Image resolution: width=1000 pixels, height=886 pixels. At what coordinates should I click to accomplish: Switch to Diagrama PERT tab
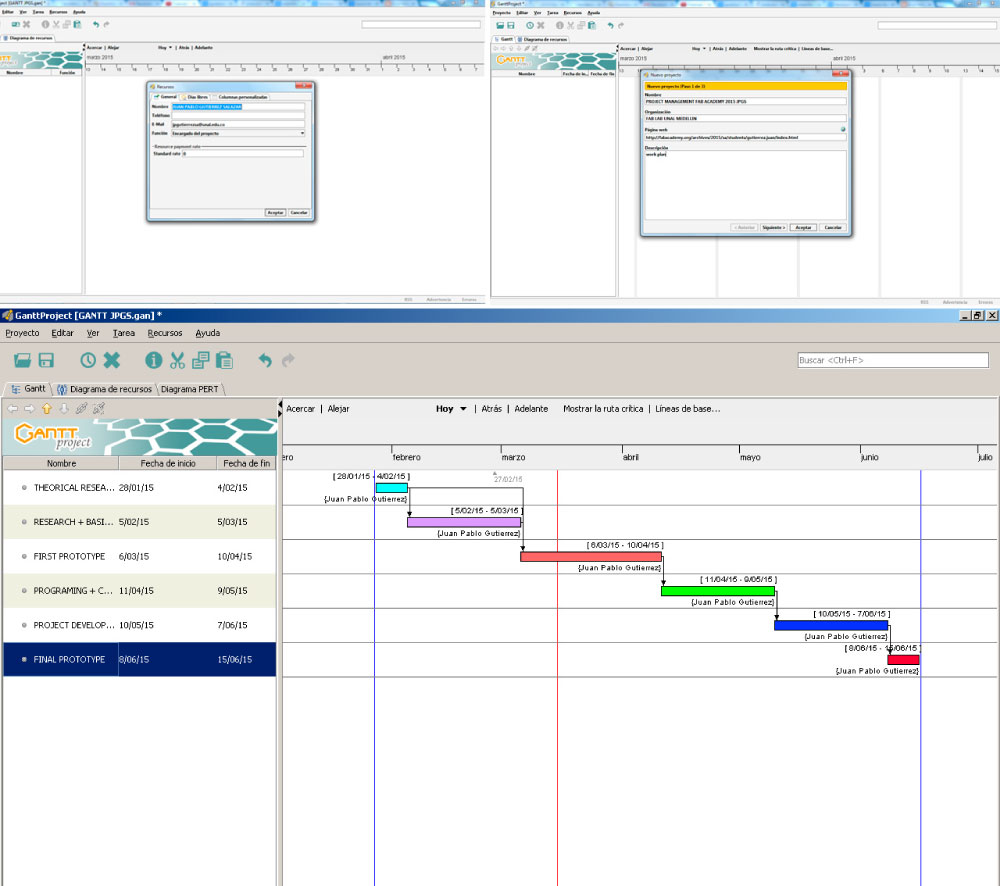189,389
